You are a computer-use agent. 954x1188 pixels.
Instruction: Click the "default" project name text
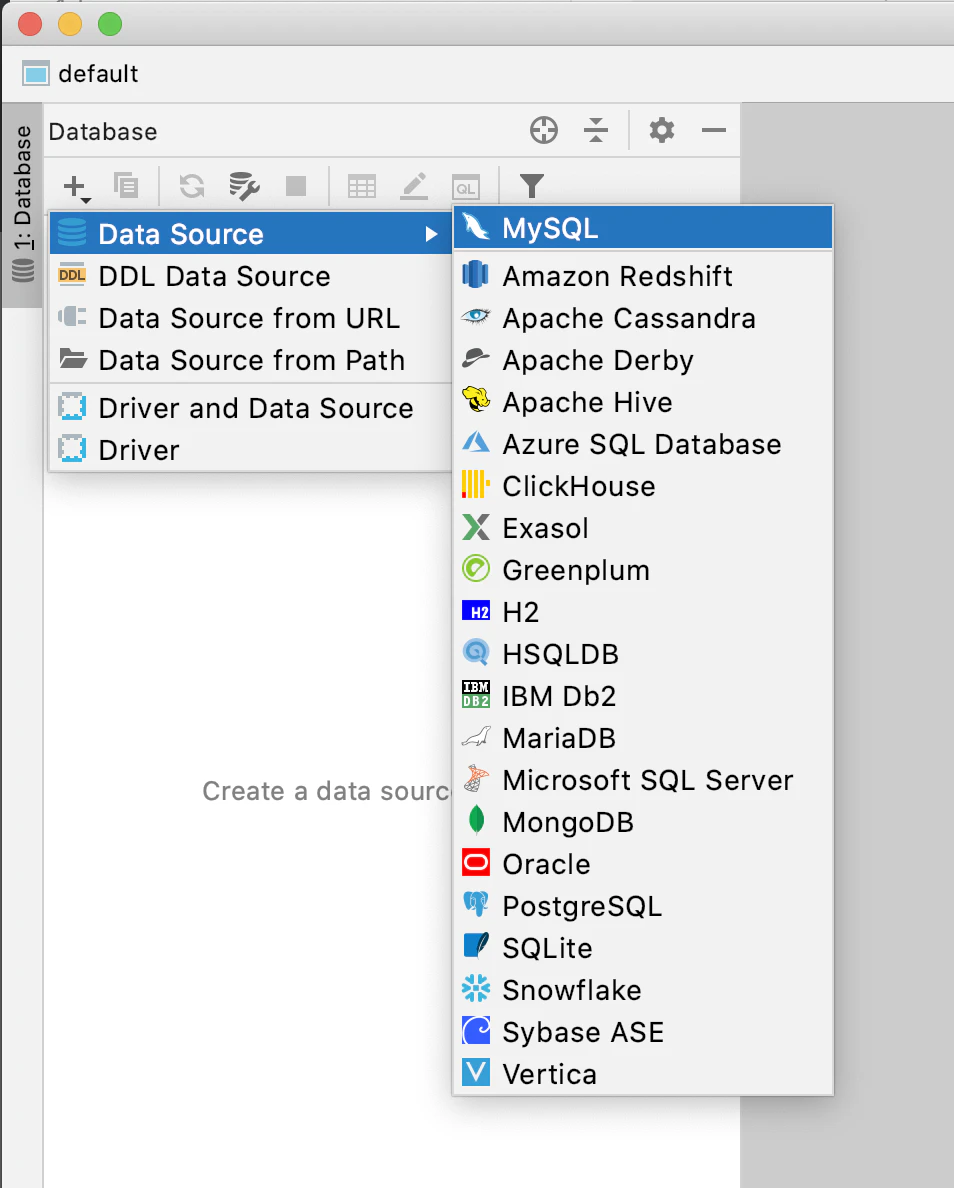click(98, 73)
